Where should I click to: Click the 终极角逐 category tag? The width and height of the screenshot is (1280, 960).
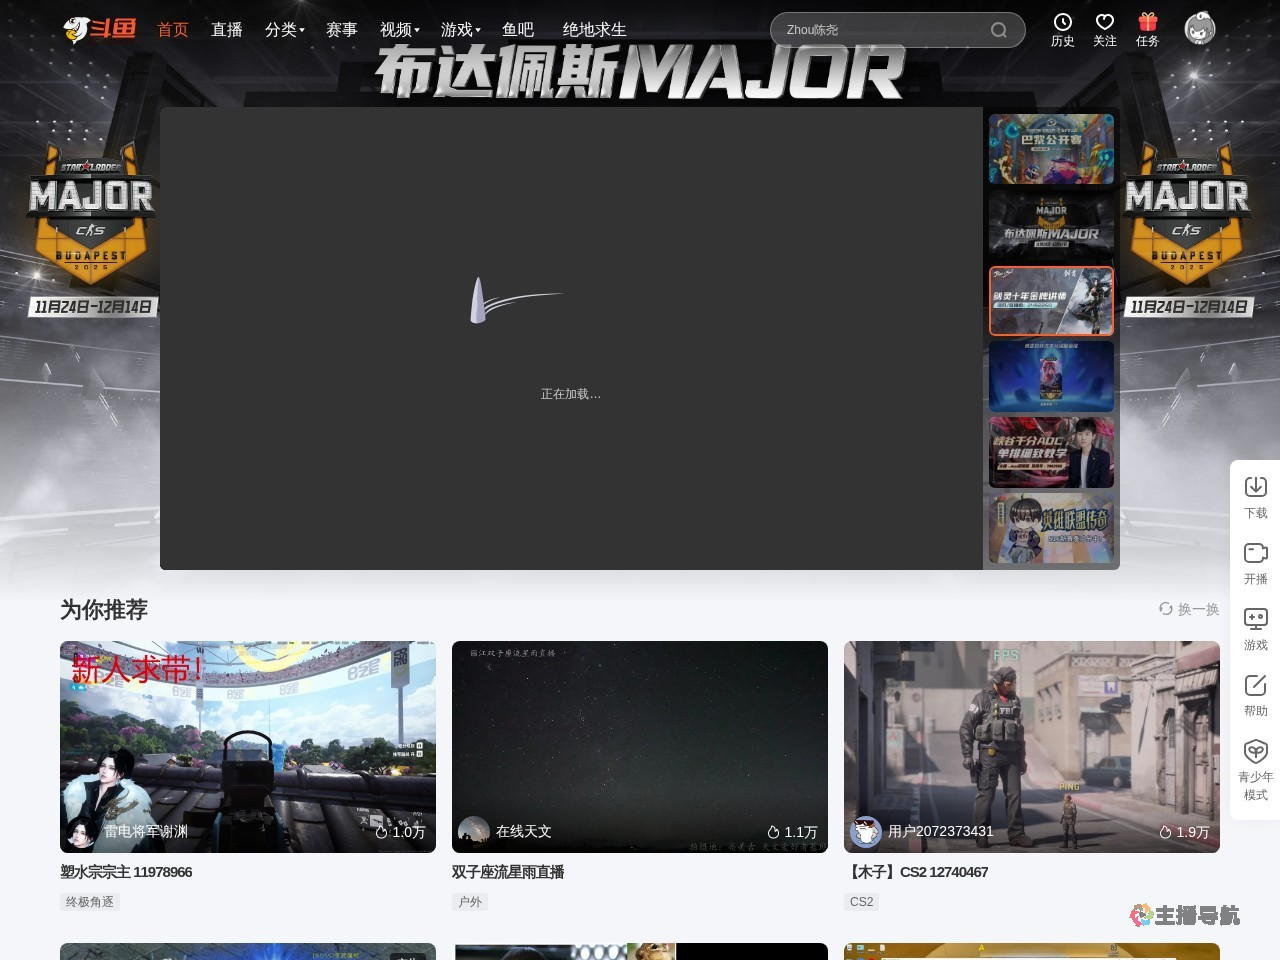(89, 902)
